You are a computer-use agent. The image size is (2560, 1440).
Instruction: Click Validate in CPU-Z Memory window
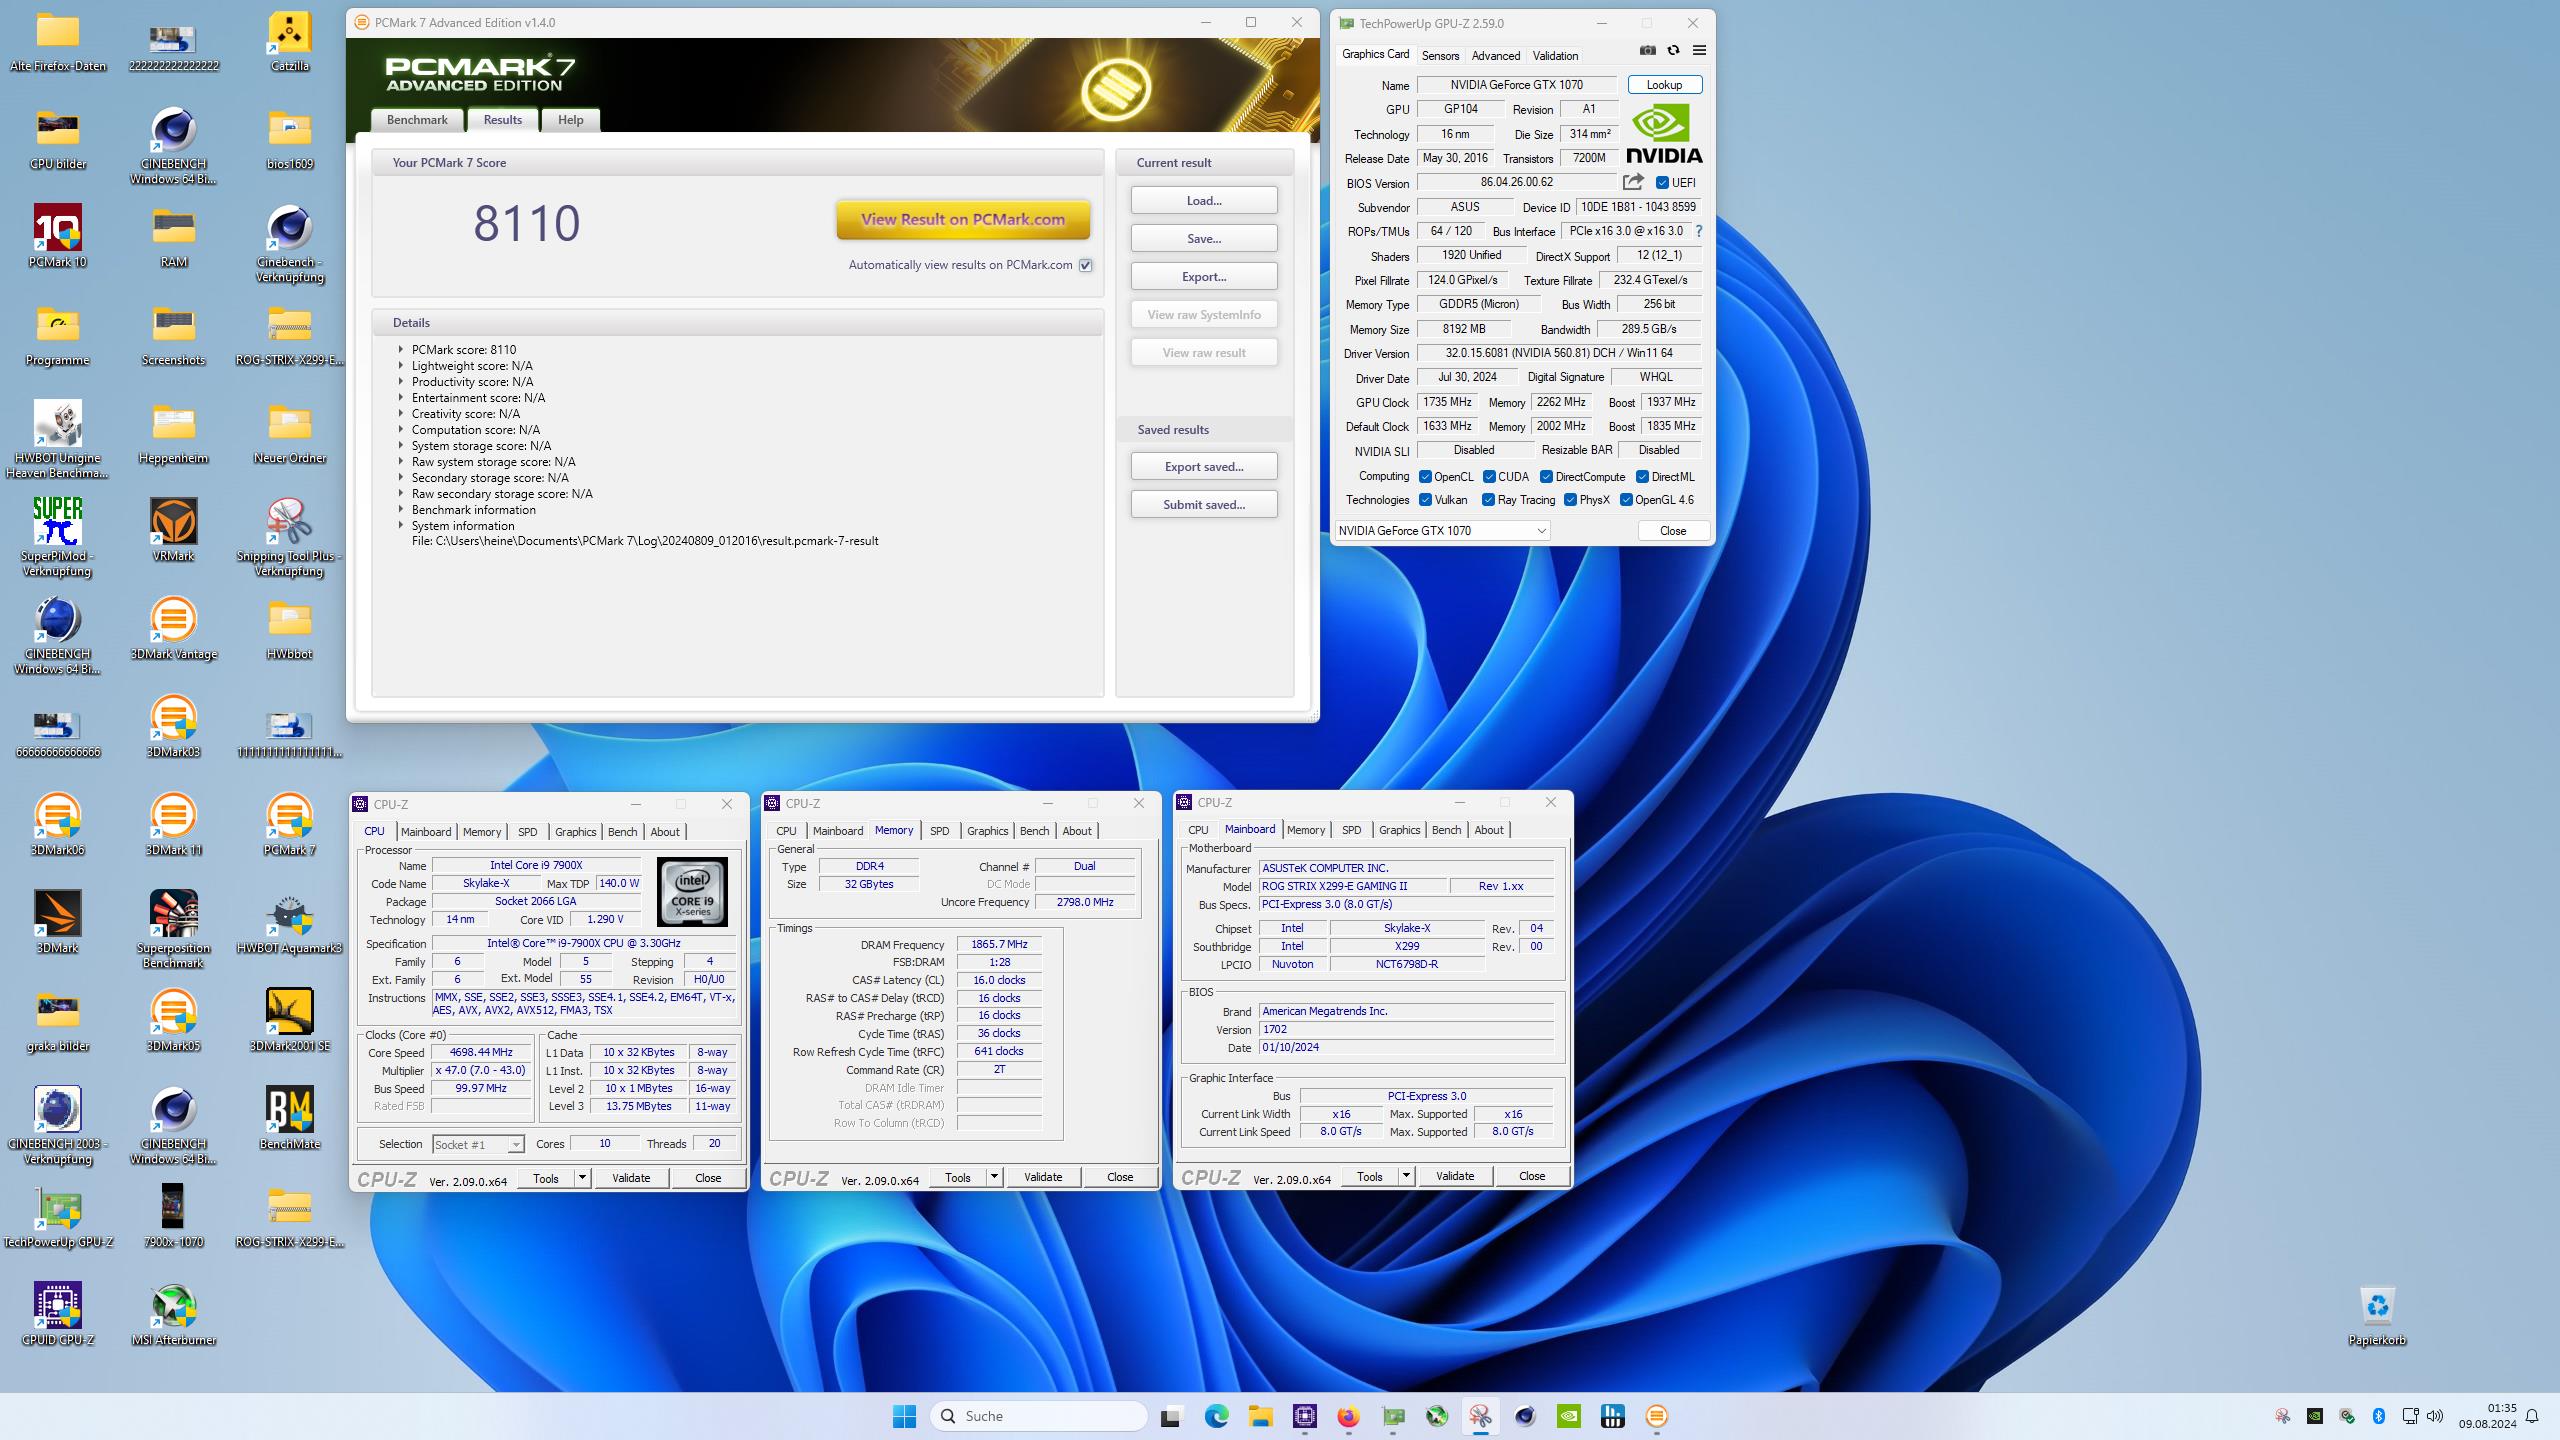coord(1043,1177)
